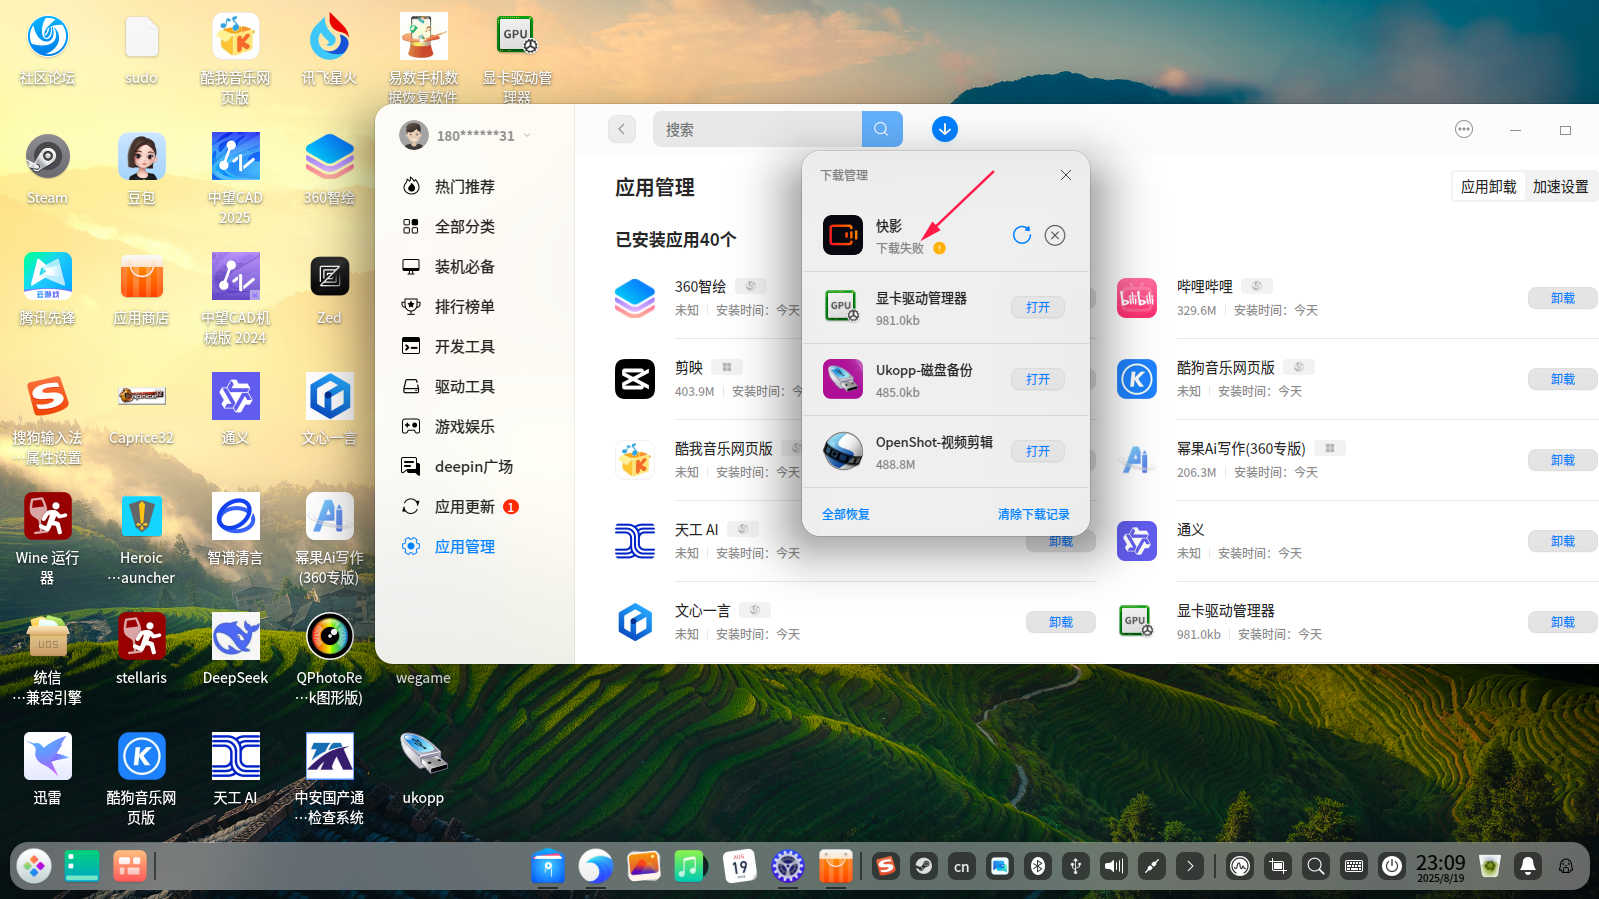The height and width of the screenshot is (899, 1599).
Task: Click the 快影 icon in download list
Action: pyautogui.click(x=843, y=235)
